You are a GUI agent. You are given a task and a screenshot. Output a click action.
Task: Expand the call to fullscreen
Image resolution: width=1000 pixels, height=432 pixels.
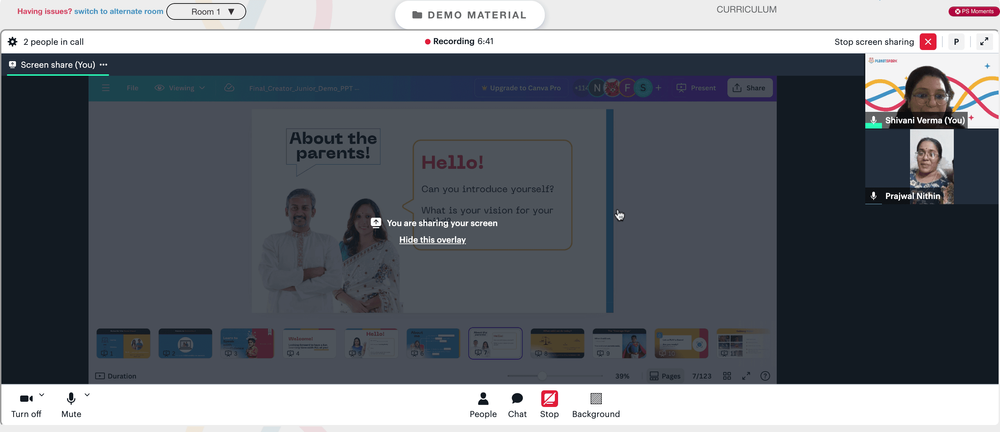point(983,42)
